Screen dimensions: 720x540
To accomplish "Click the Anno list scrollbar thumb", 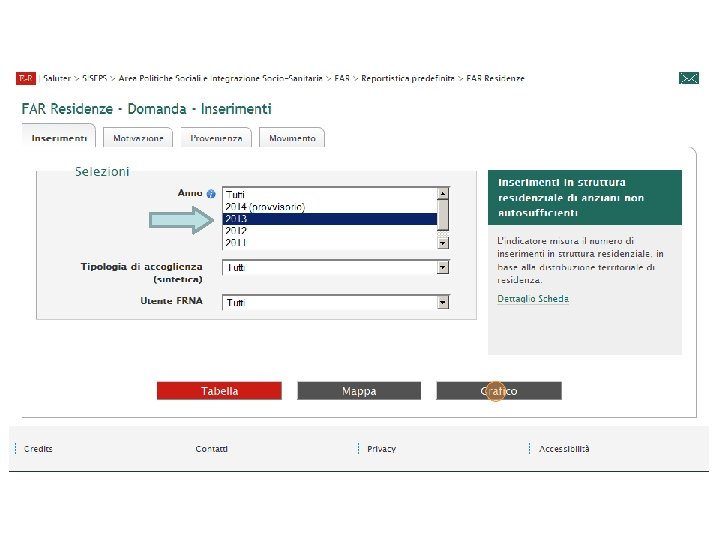I will click(x=443, y=215).
